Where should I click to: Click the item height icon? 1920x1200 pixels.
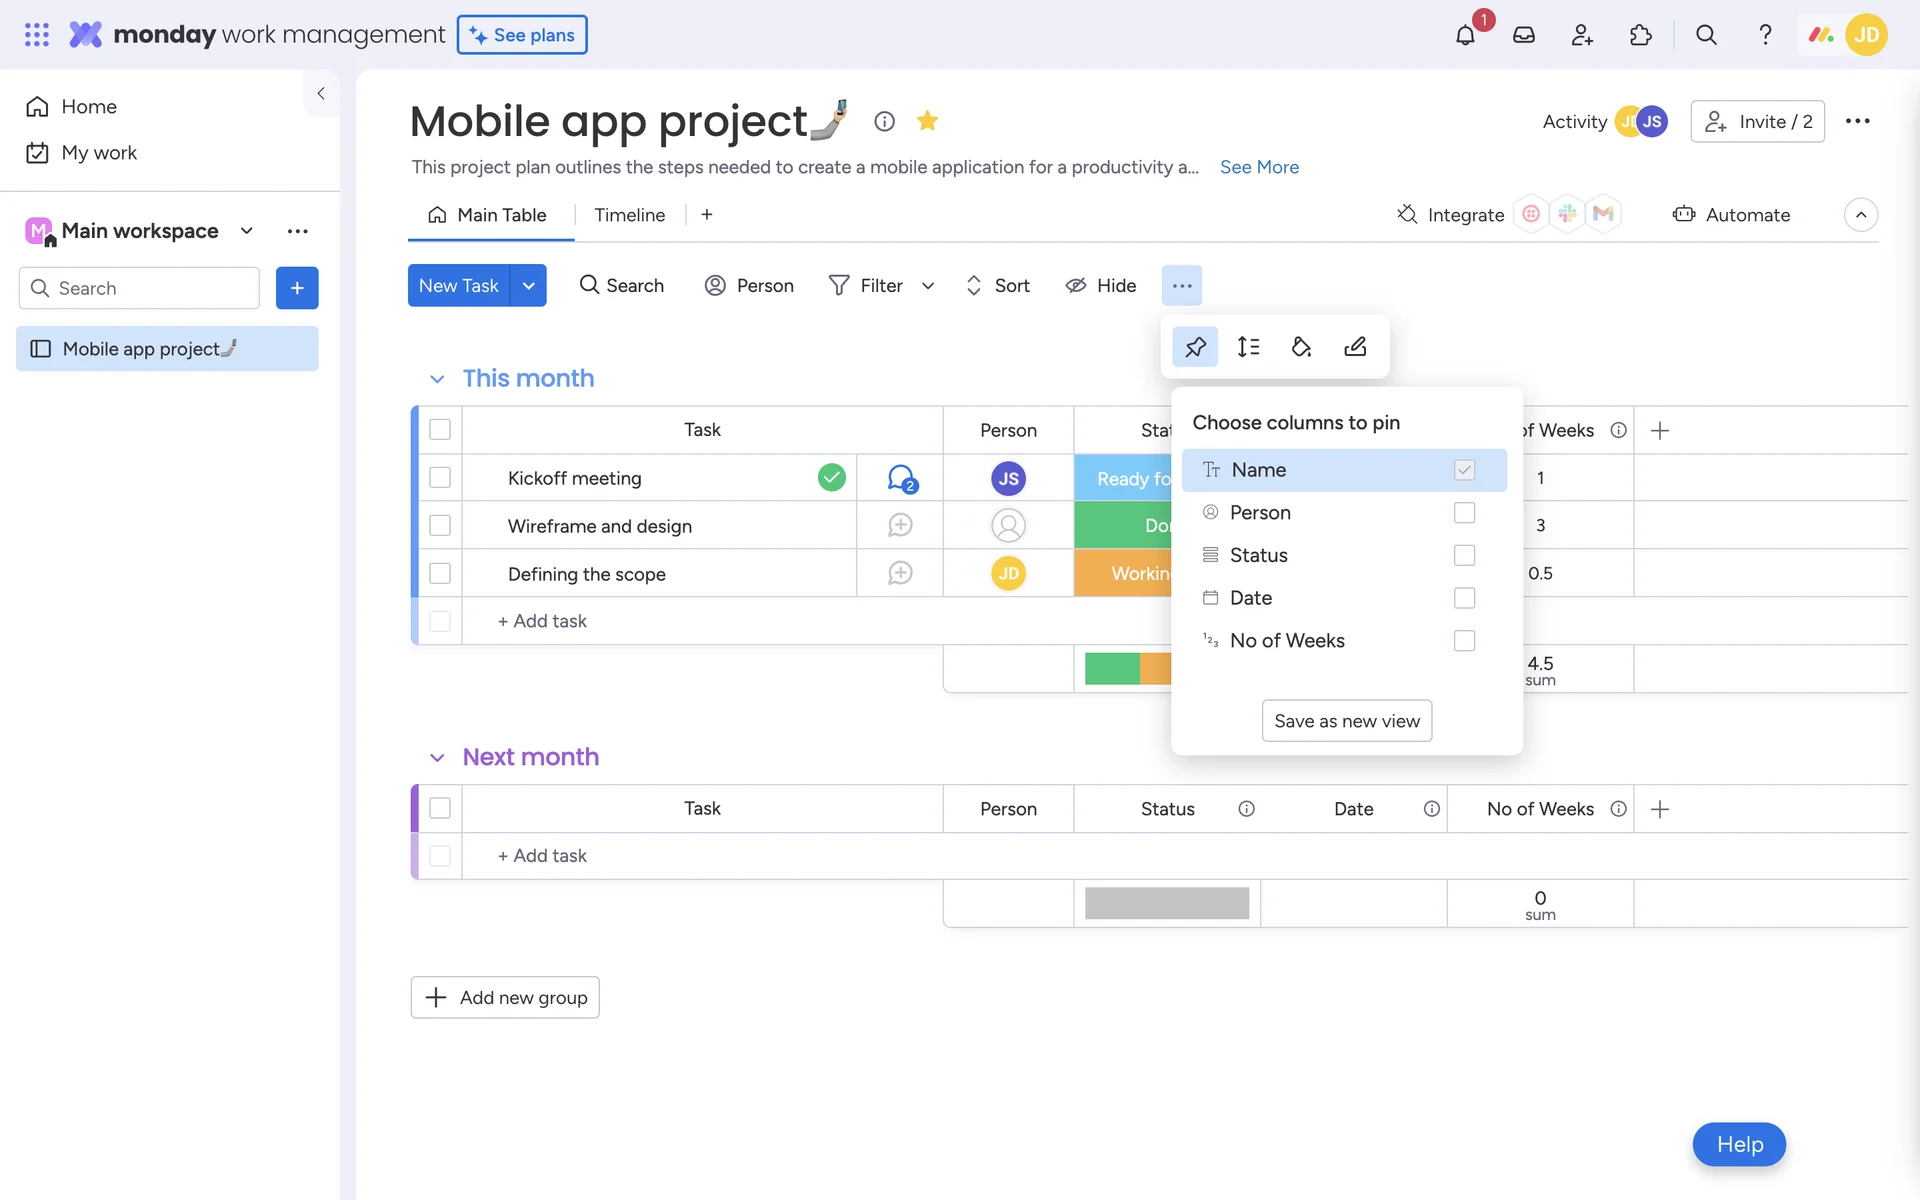[1248, 347]
